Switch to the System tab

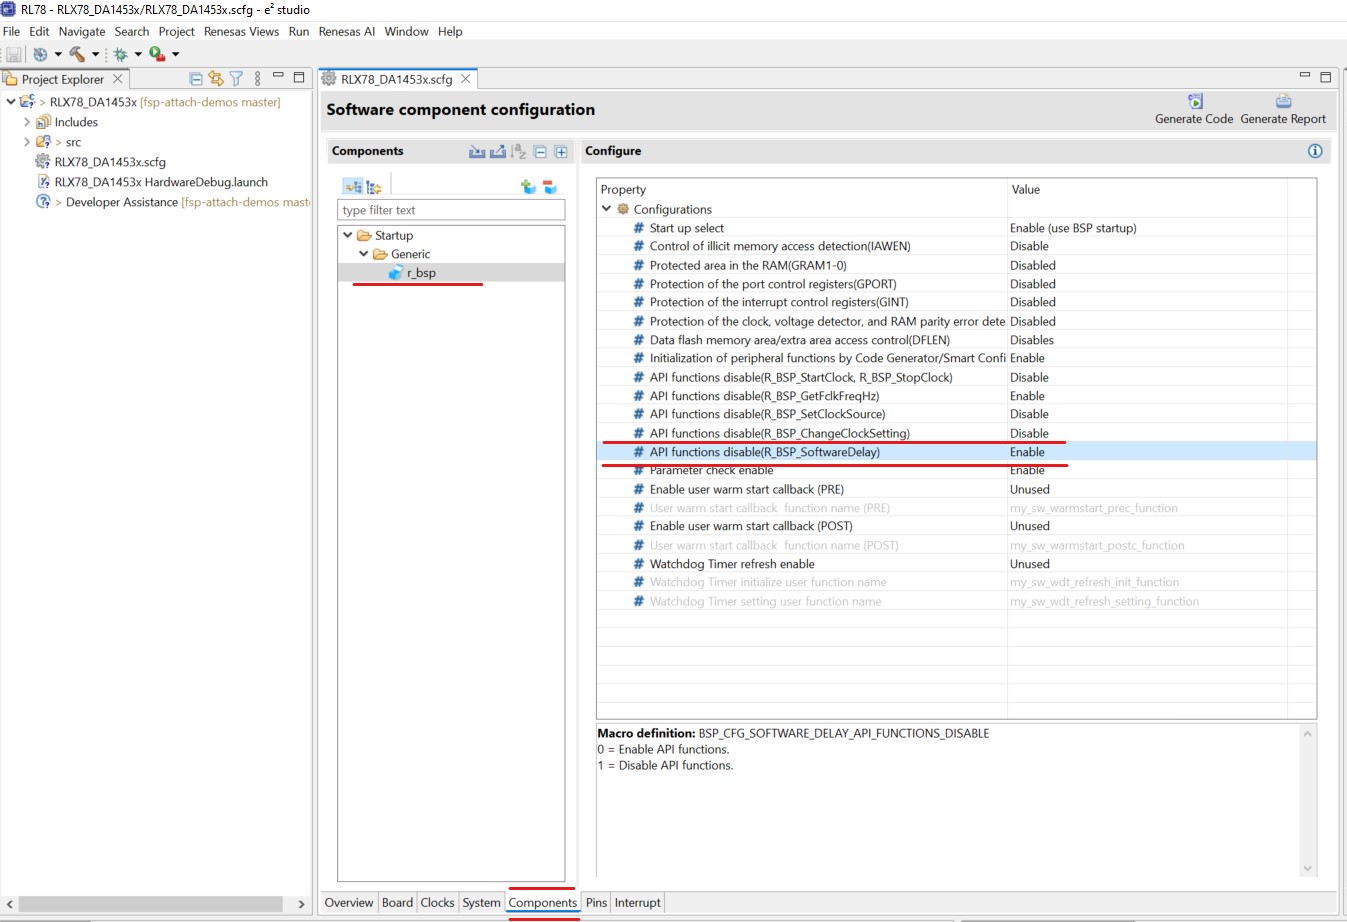tap(481, 903)
